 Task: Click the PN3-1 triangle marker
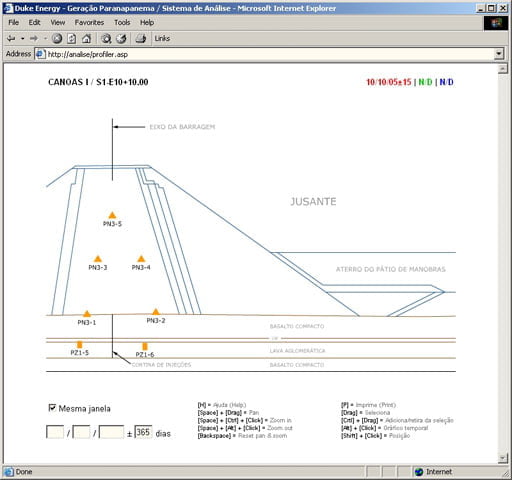pos(87,314)
